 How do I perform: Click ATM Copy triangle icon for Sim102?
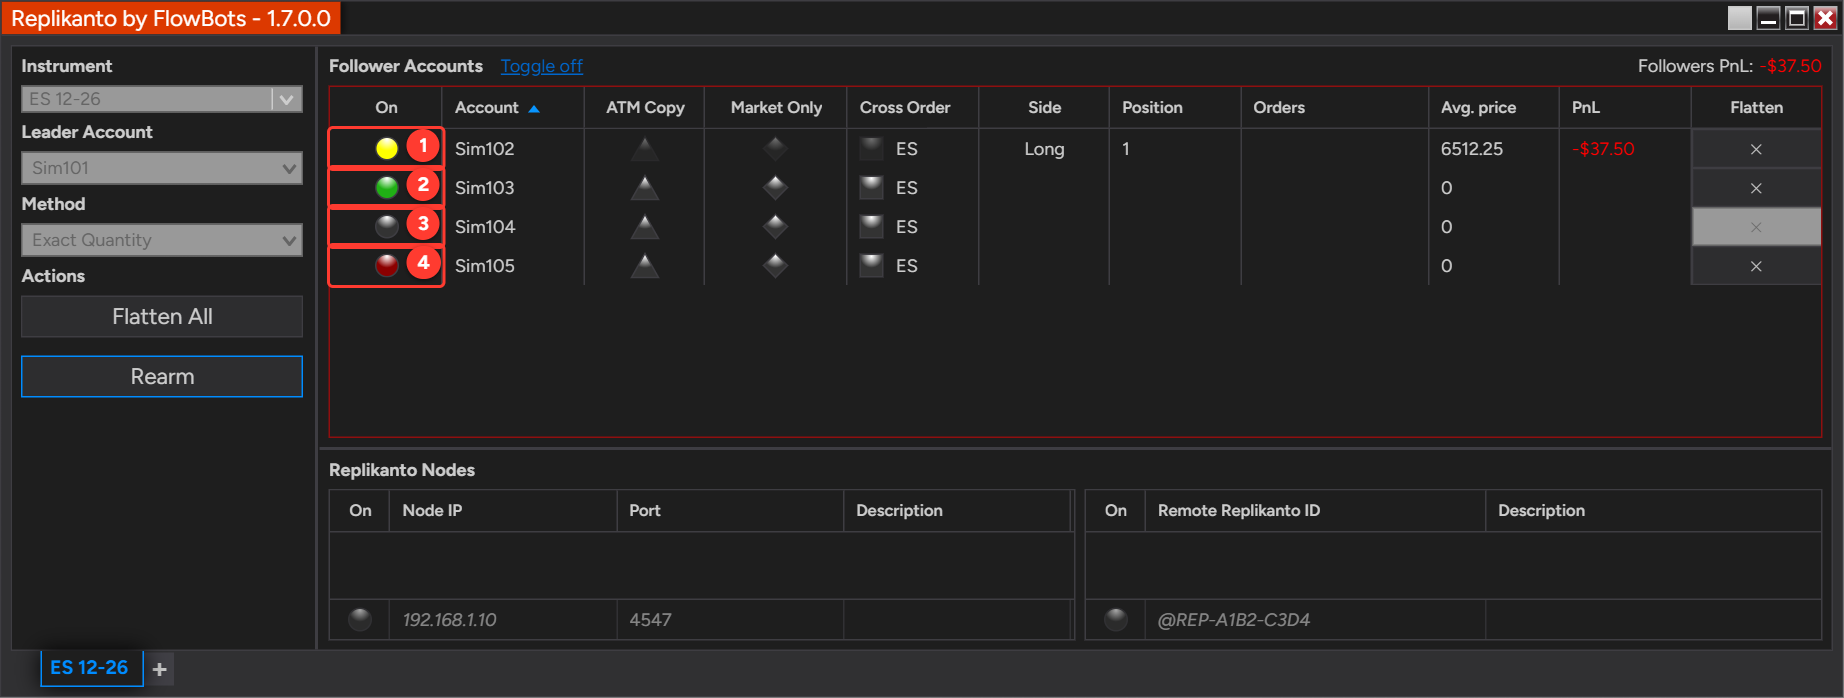pyautogui.click(x=645, y=149)
